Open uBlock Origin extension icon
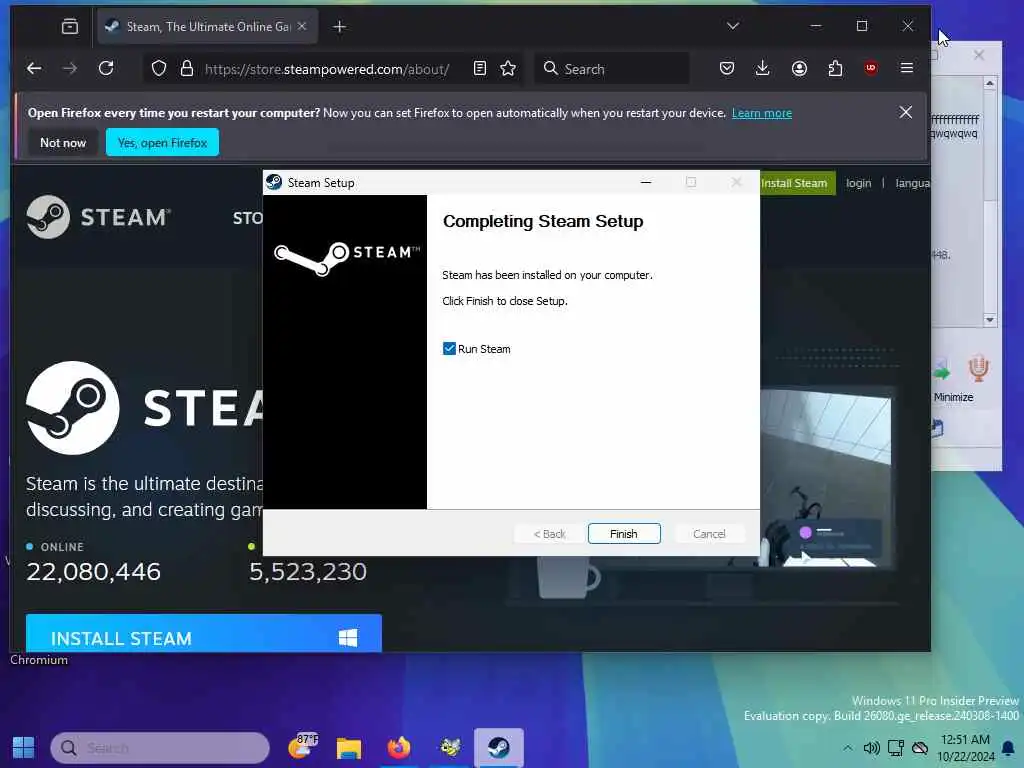 pos(871,69)
